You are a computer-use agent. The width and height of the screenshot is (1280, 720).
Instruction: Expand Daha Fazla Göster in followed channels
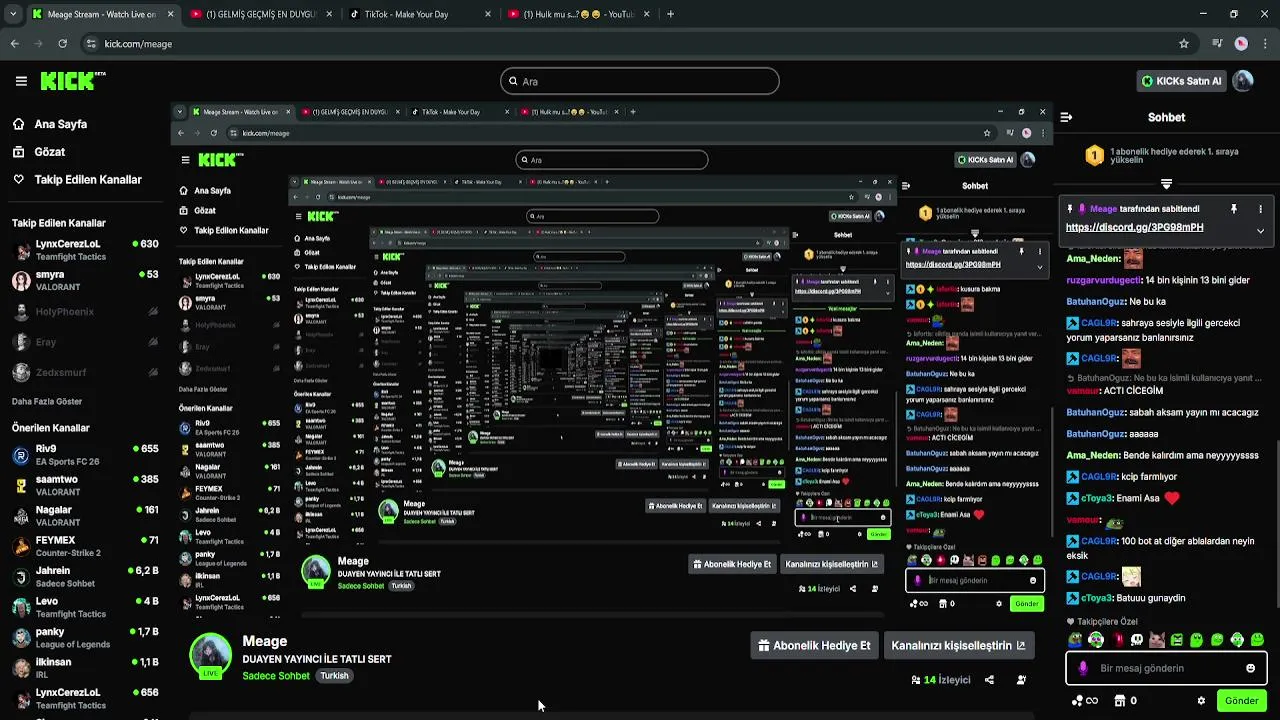click(47, 401)
